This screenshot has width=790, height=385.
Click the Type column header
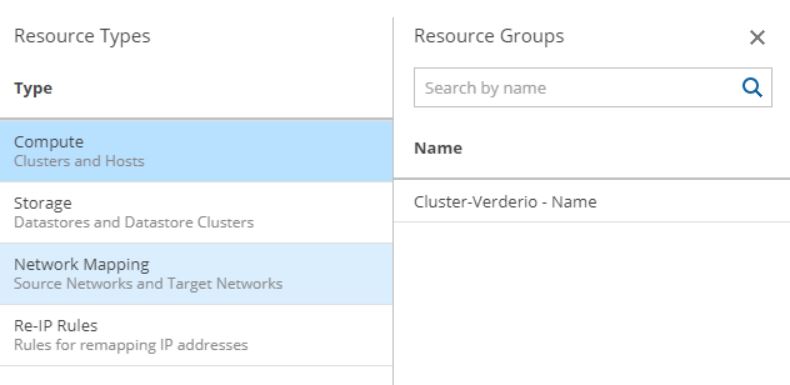coord(33,88)
